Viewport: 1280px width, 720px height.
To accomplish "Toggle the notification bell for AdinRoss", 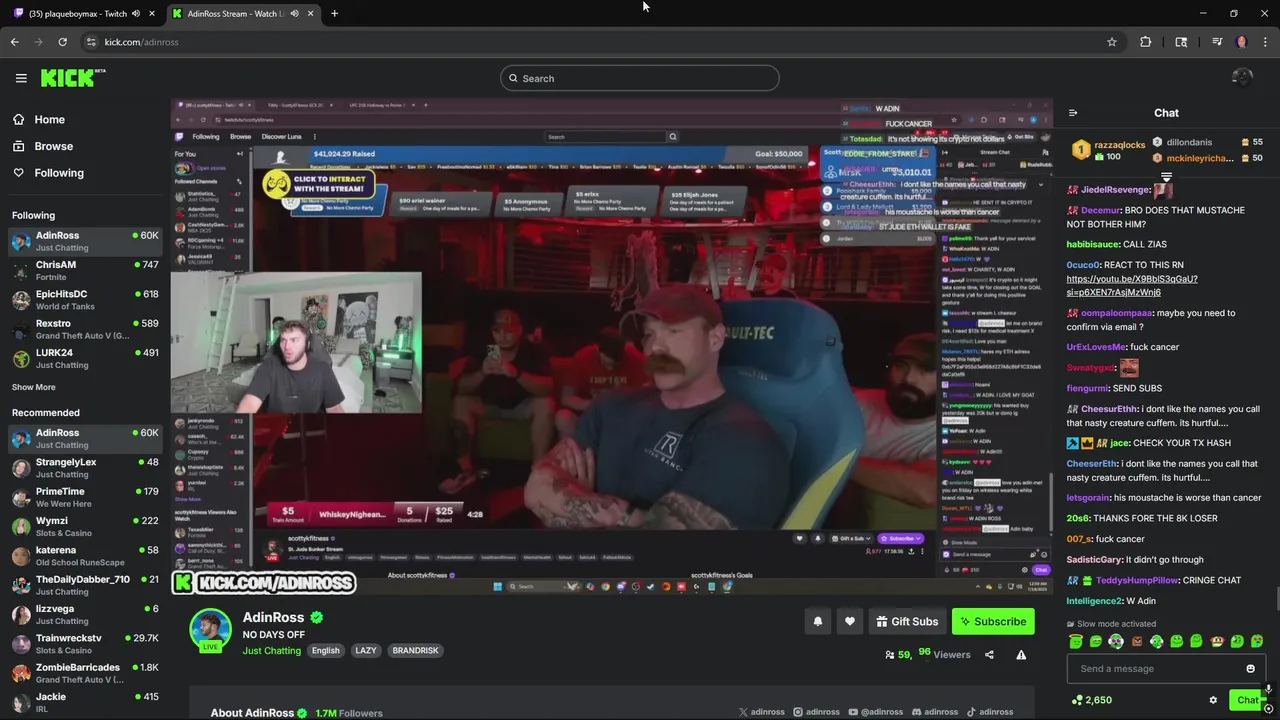I will pyautogui.click(x=818, y=622).
